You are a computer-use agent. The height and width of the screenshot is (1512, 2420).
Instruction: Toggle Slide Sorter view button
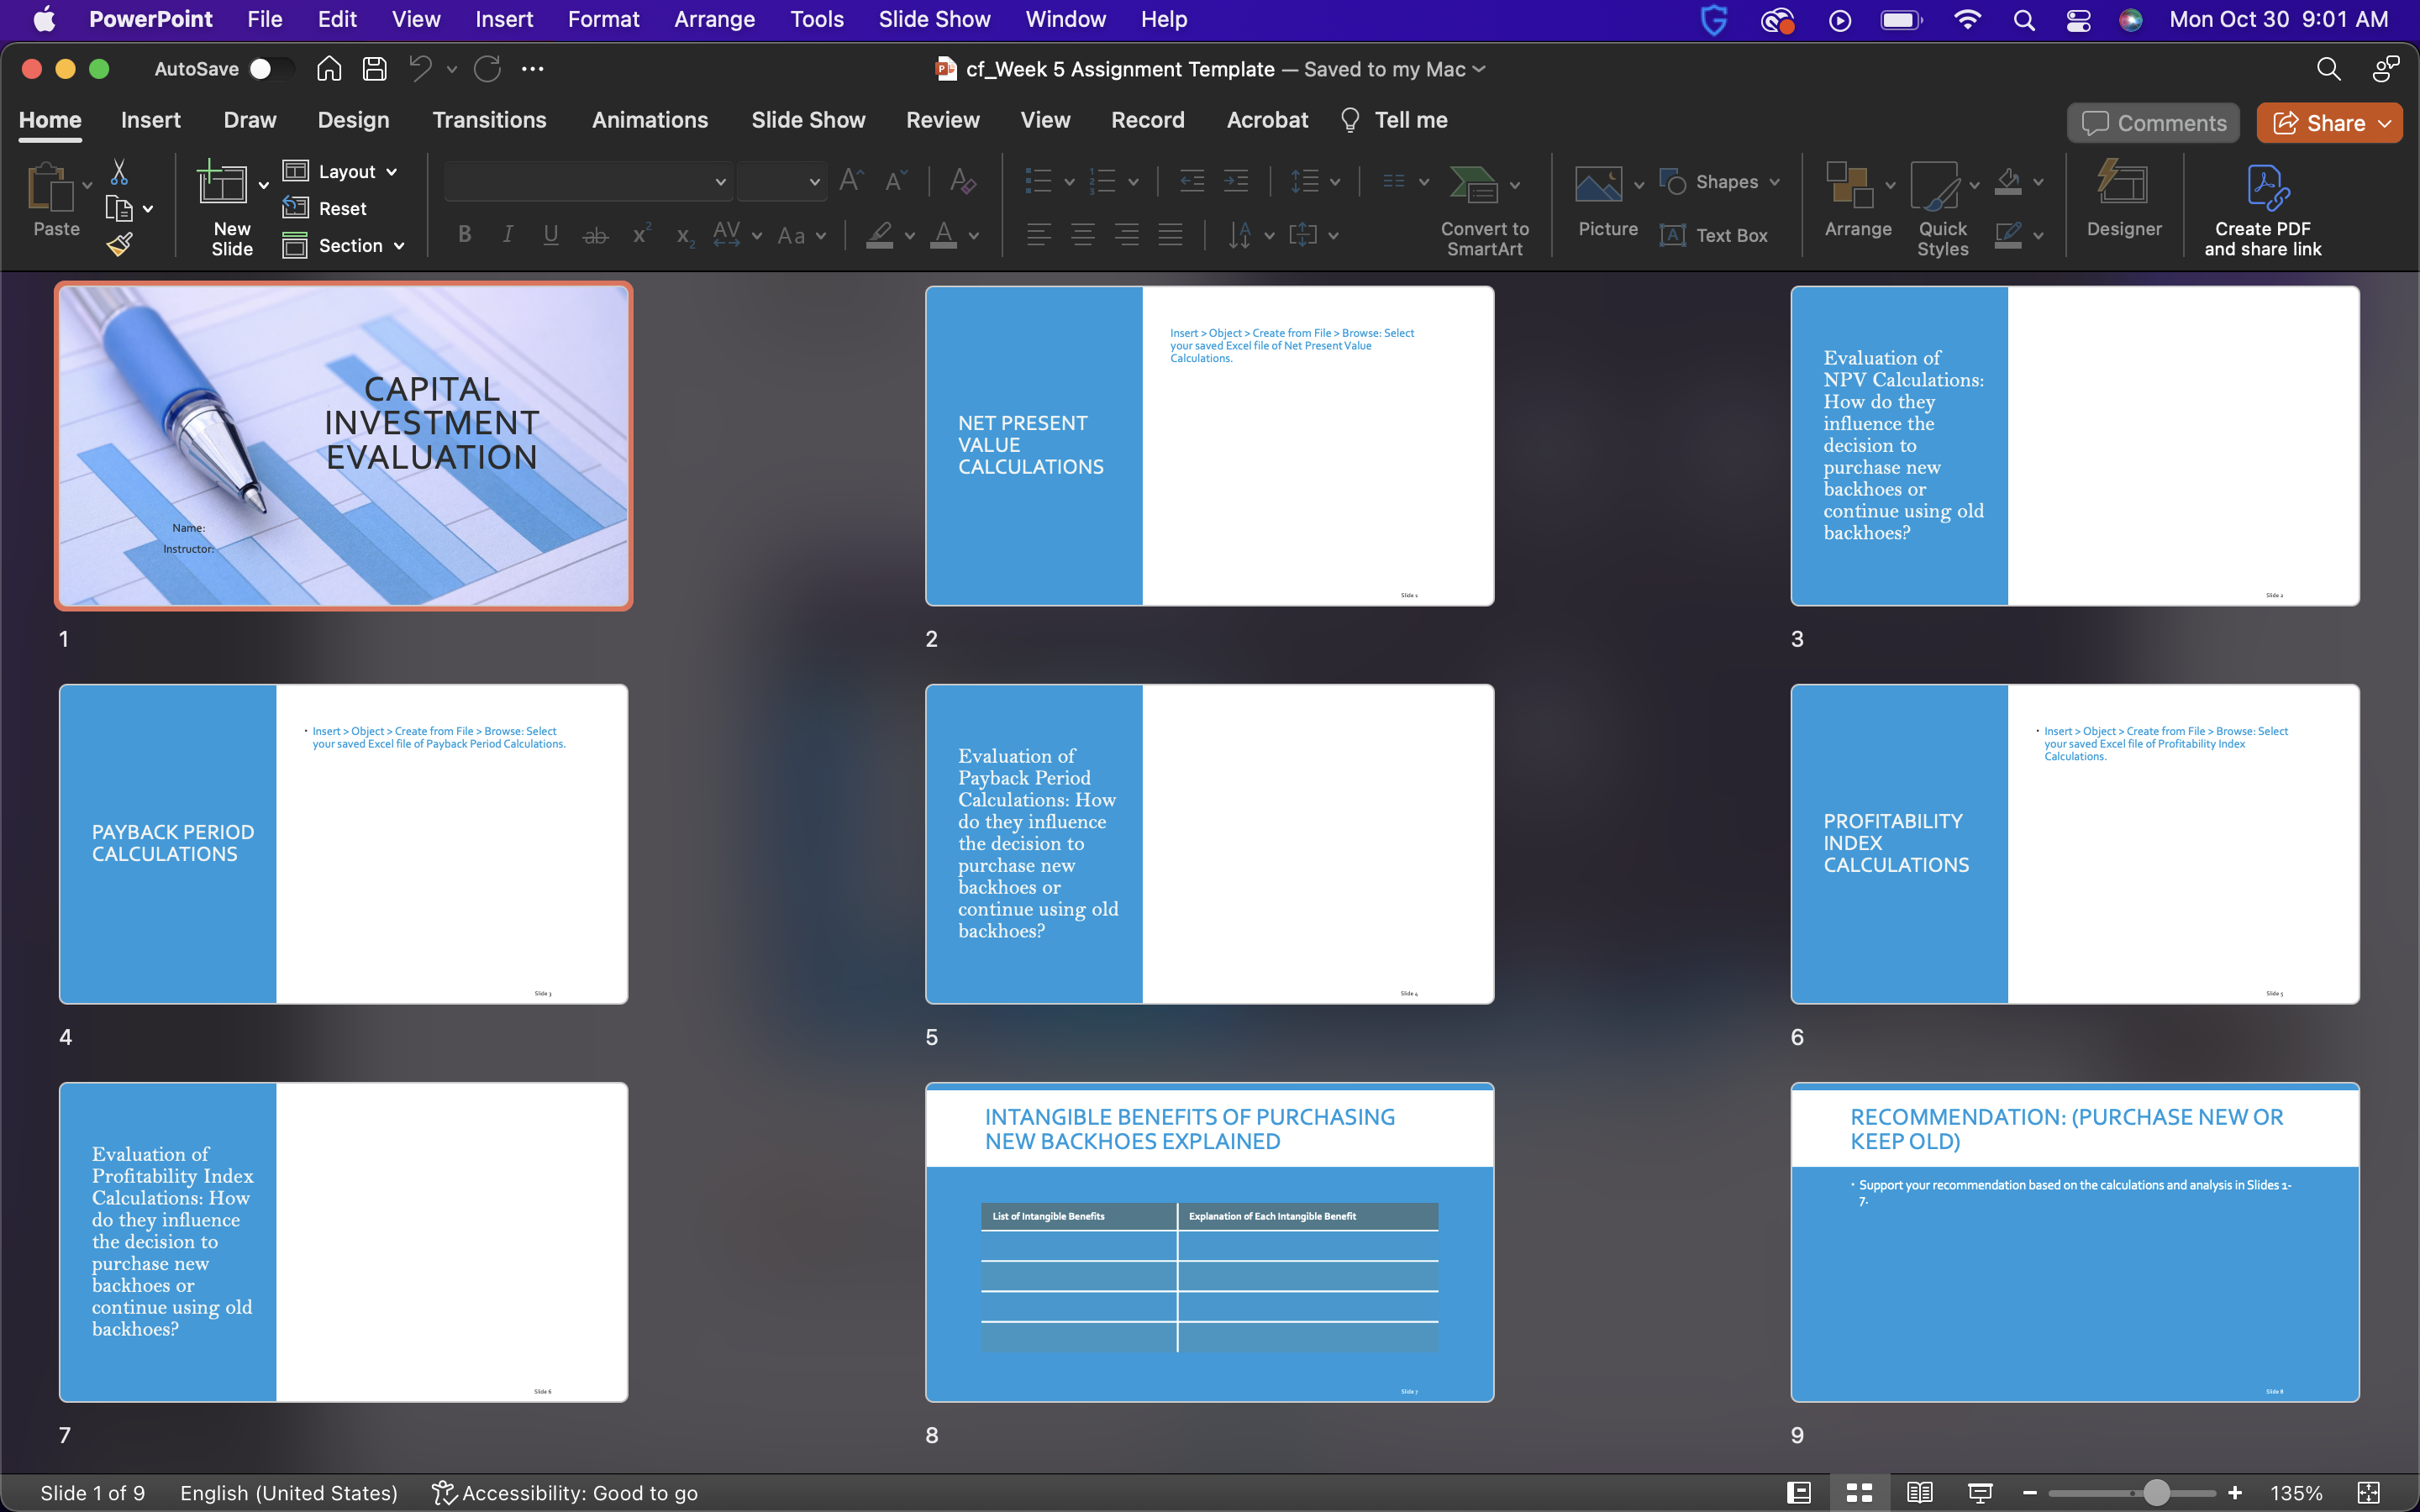pos(1859,1492)
